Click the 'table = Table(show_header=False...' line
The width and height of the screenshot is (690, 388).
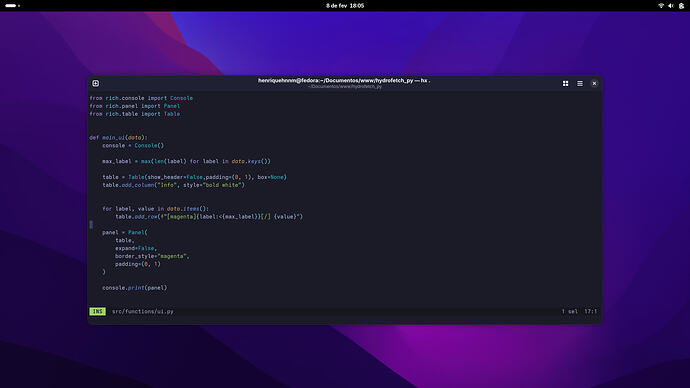point(195,177)
